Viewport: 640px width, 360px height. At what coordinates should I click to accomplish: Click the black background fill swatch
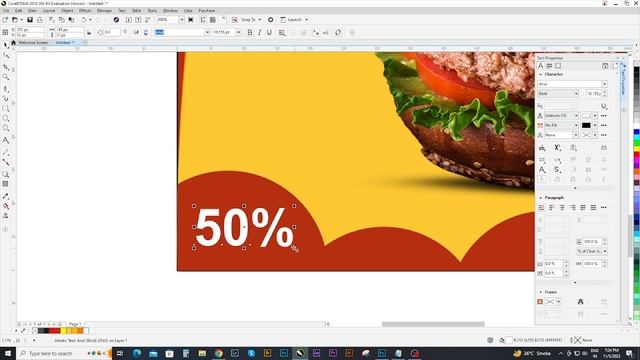click(586, 125)
